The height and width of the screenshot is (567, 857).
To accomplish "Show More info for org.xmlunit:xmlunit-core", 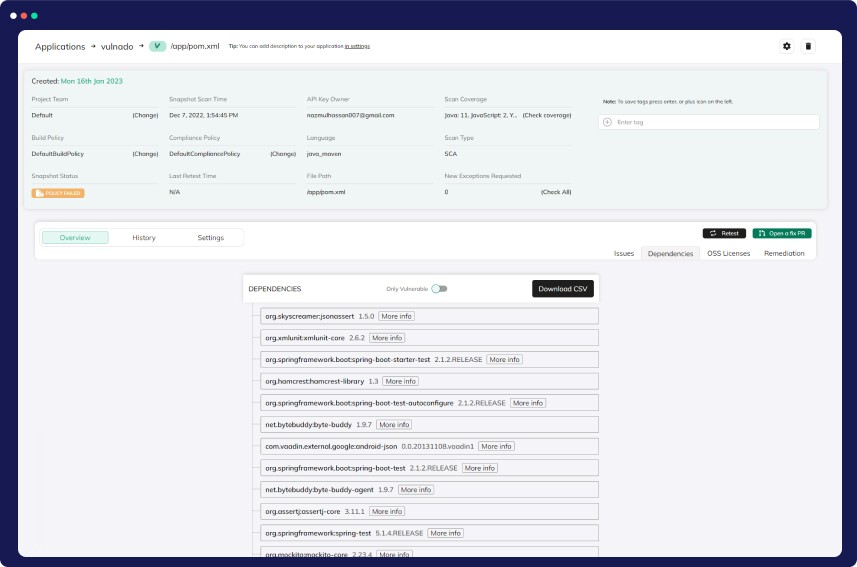I will (387, 338).
